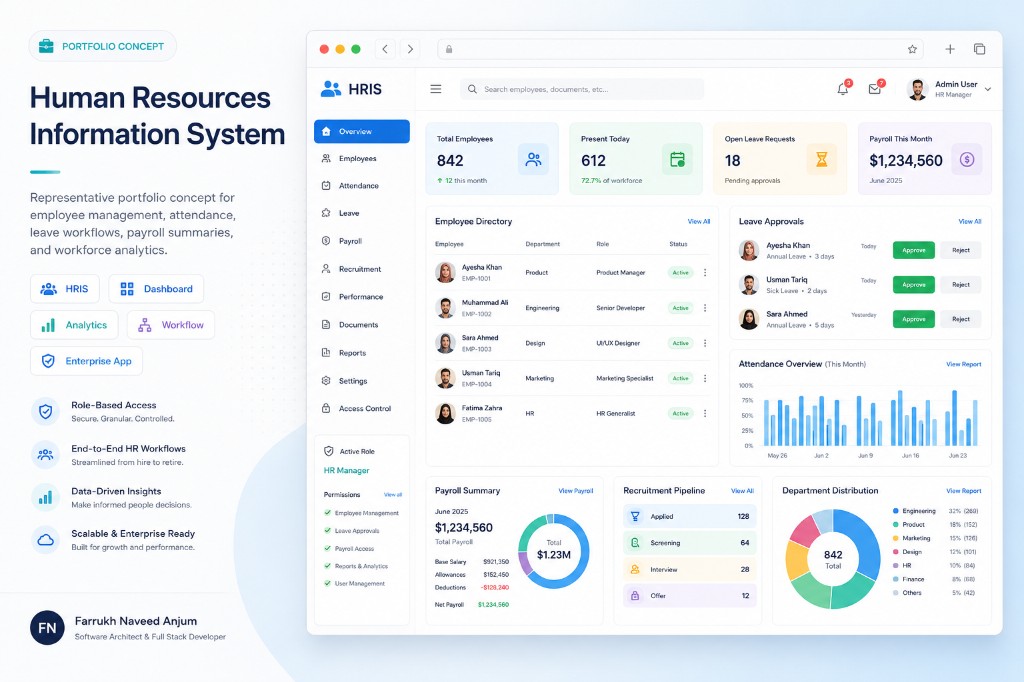Approve Sara Ahmed's annual leave
This screenshot has height=682, width=1024.
coord(914,319)
